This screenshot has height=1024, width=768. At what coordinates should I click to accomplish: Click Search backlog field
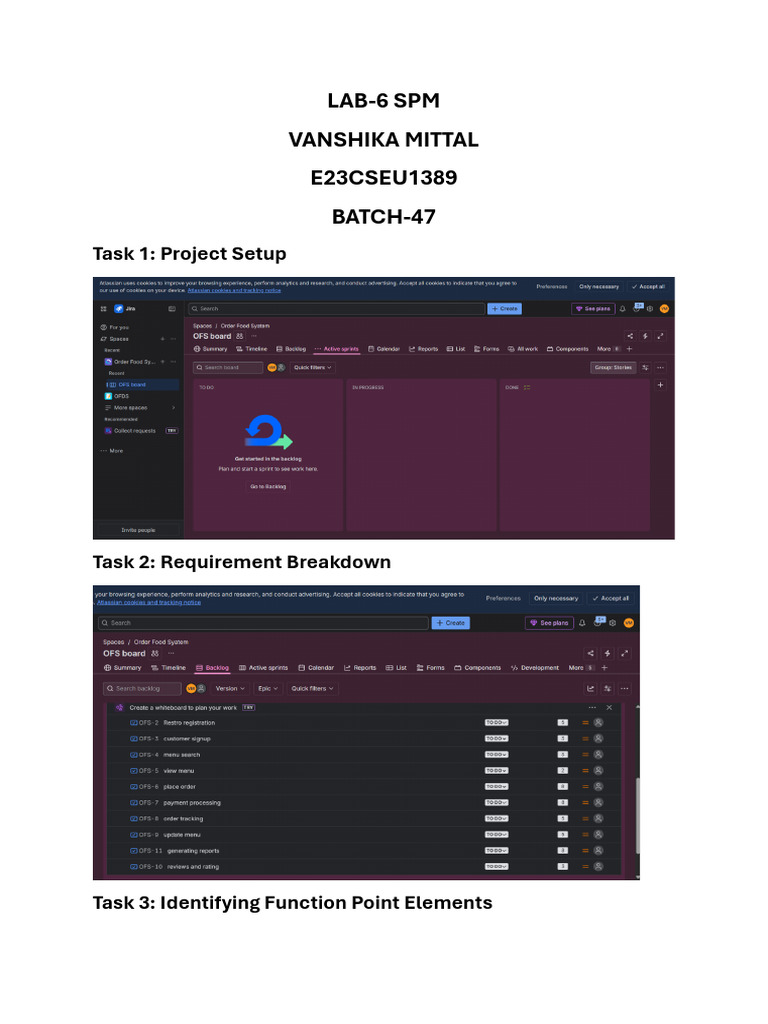(142, 688)
